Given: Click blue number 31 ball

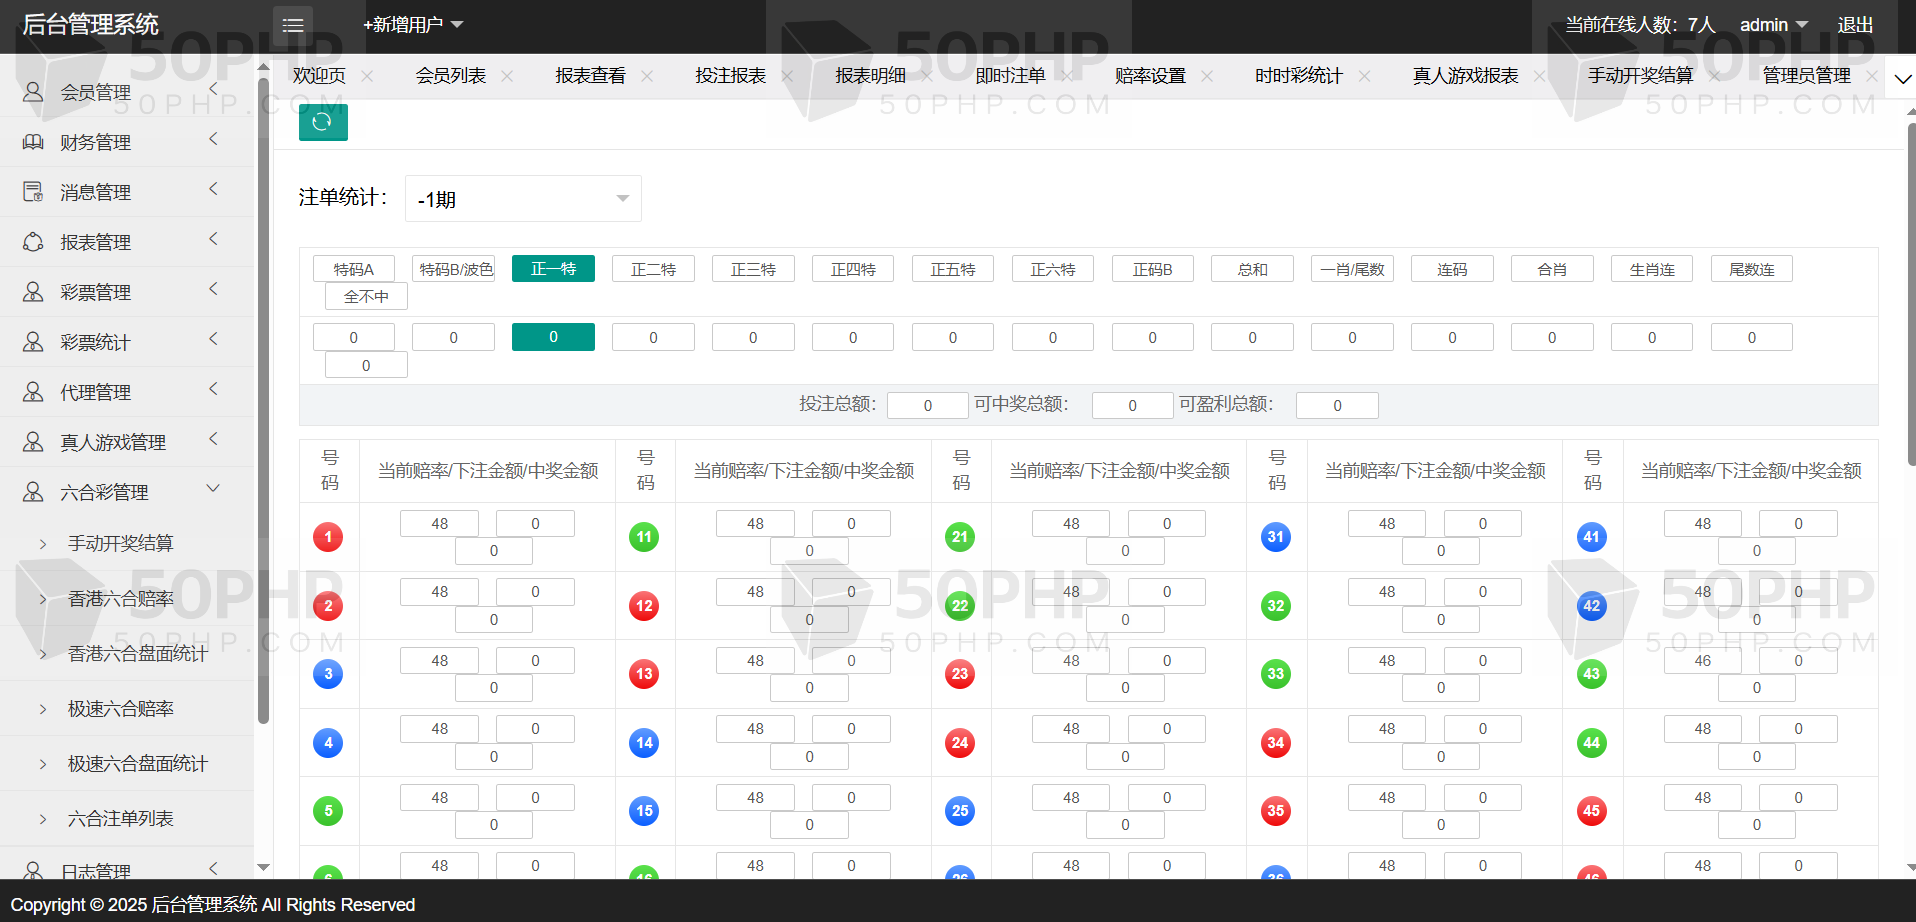Looking at the screenshot, I should tap(1275, 537).
